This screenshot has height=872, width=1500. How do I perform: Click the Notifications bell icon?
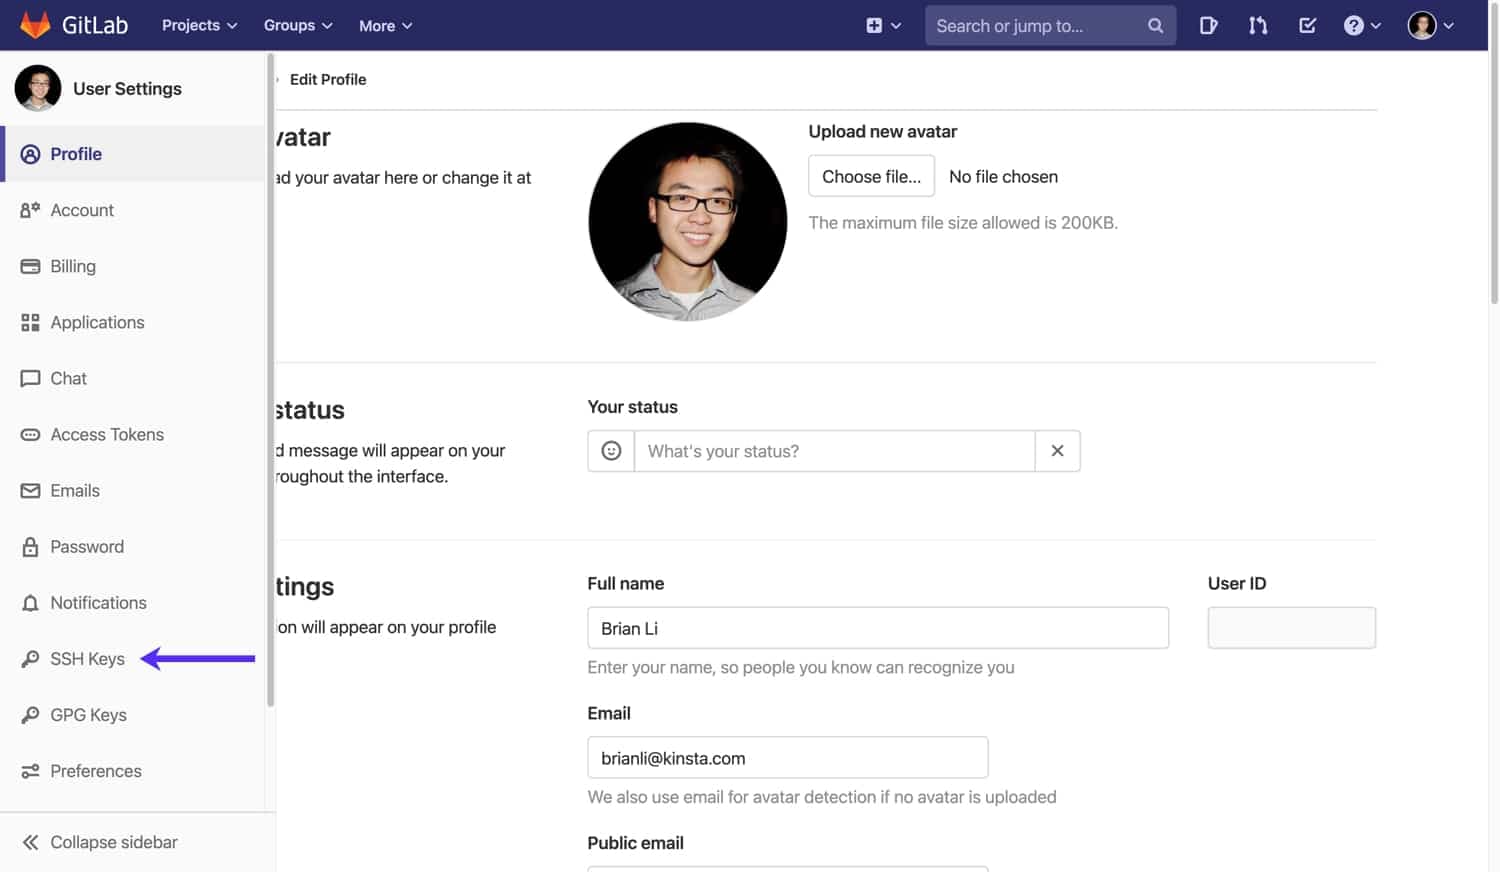click(30, 602)
